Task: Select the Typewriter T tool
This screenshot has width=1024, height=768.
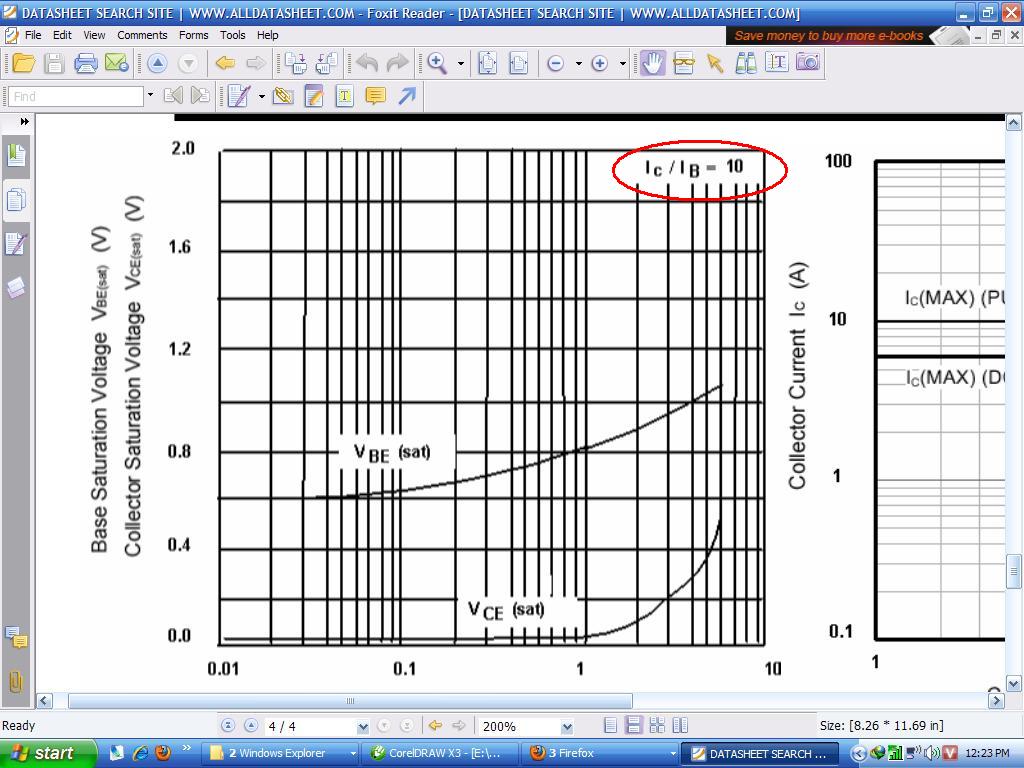Action: [345, 97]
